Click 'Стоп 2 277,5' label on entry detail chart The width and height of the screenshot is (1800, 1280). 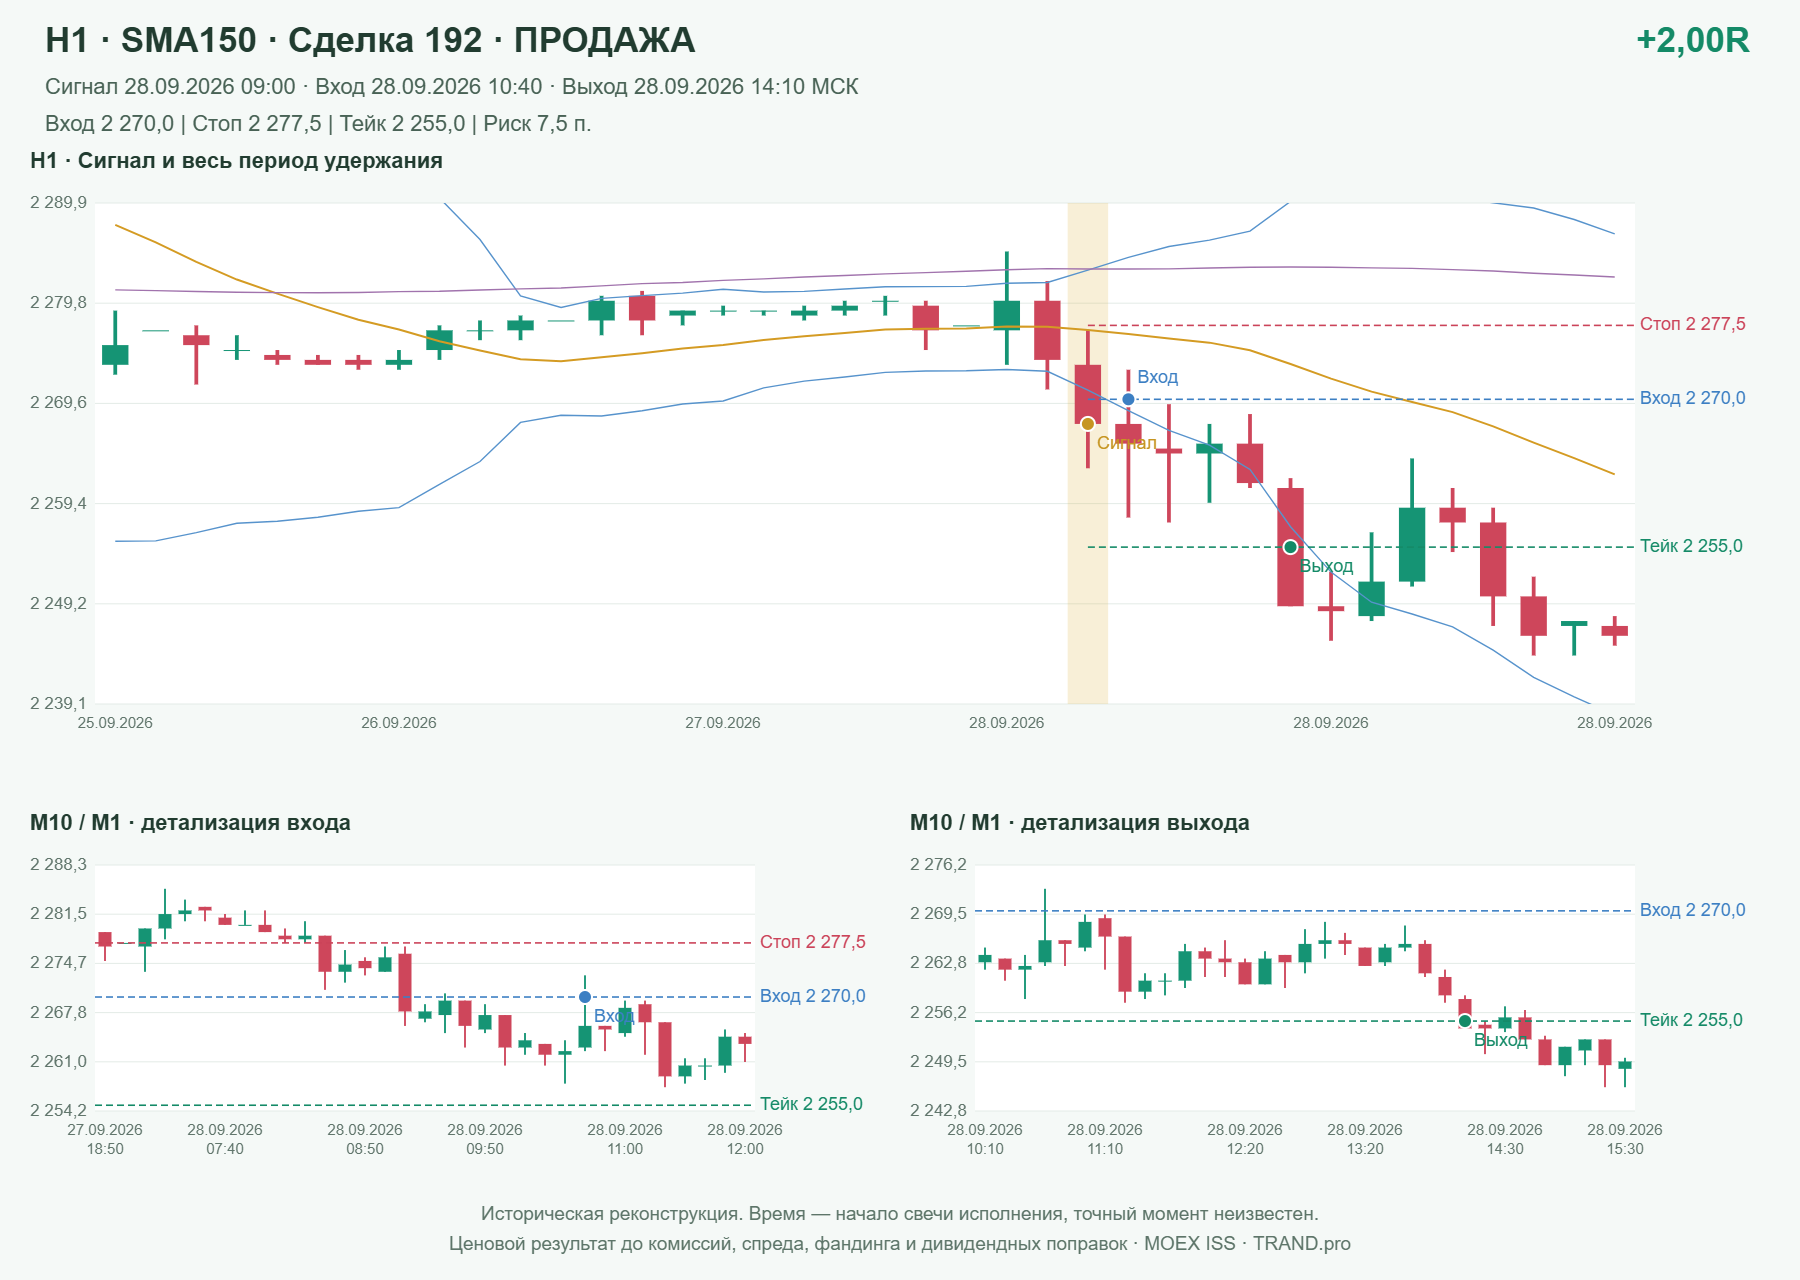click(x=812, y=942)
